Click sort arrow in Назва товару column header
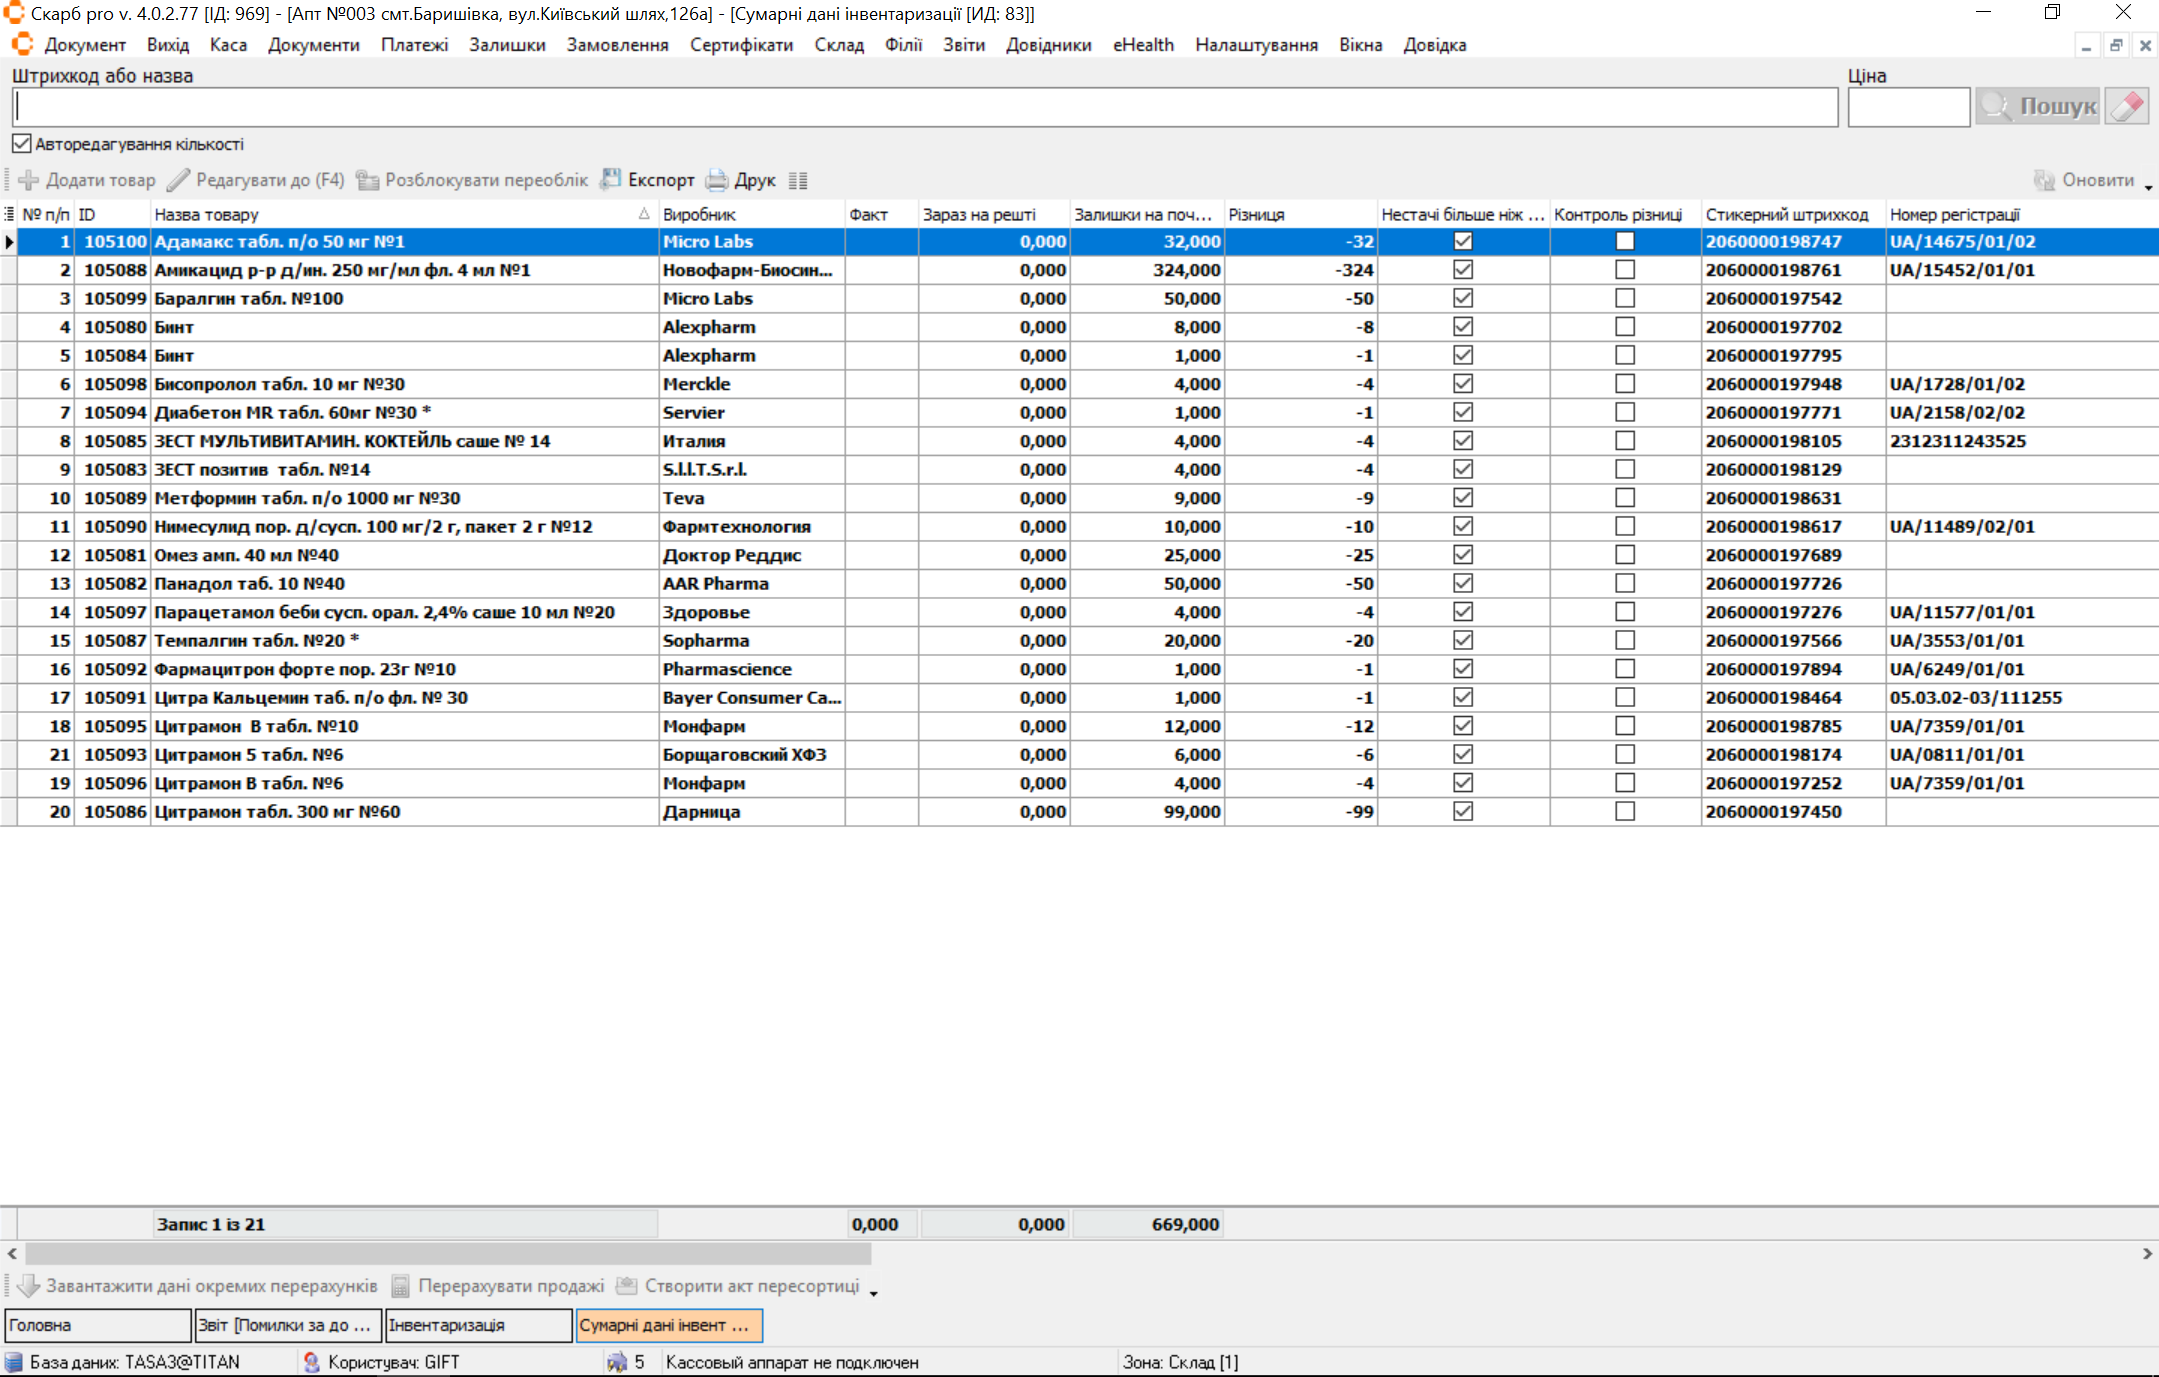The image size is (2159, 1377). pos(643,214)
